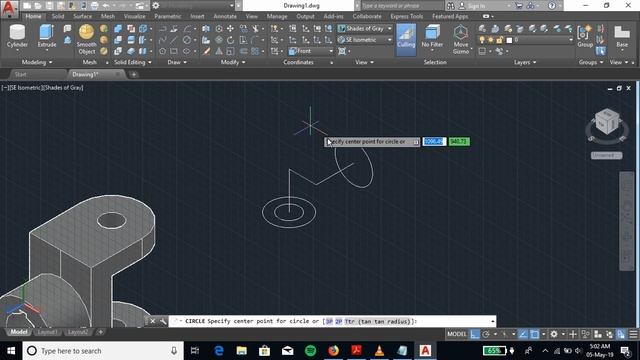
Task: Toggle layer freeze sun icon
Action: pyautogui.click(x=491, y=40)
